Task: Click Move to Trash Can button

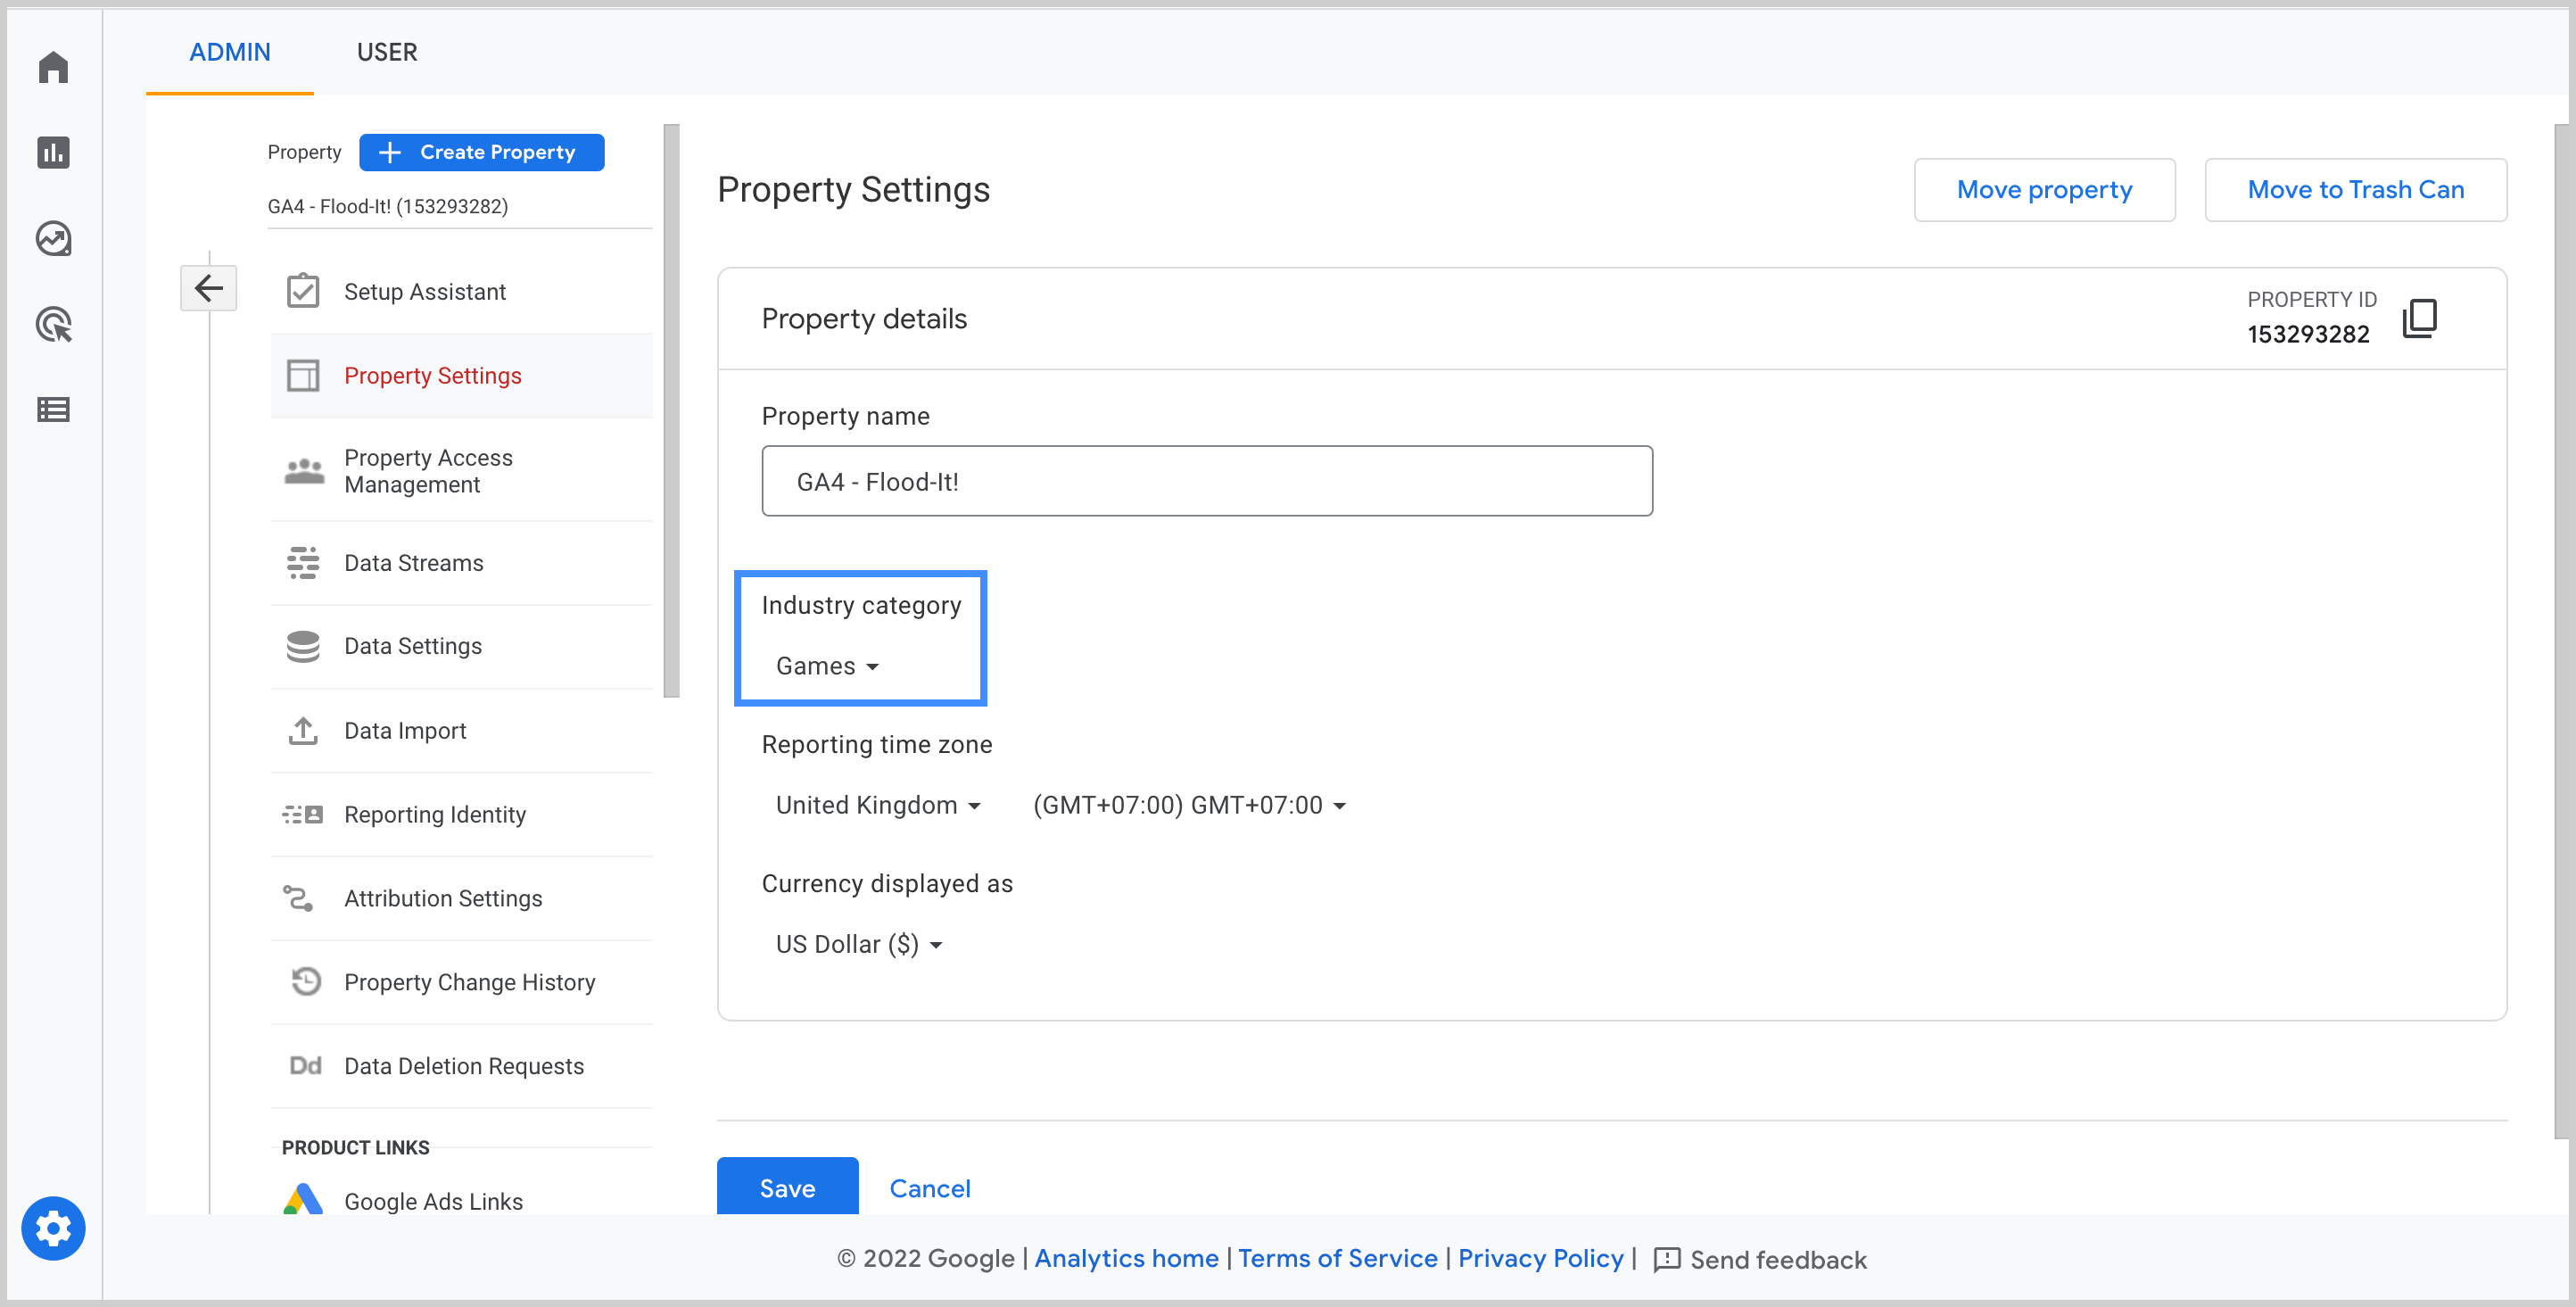Action: tap(2355, 190)
